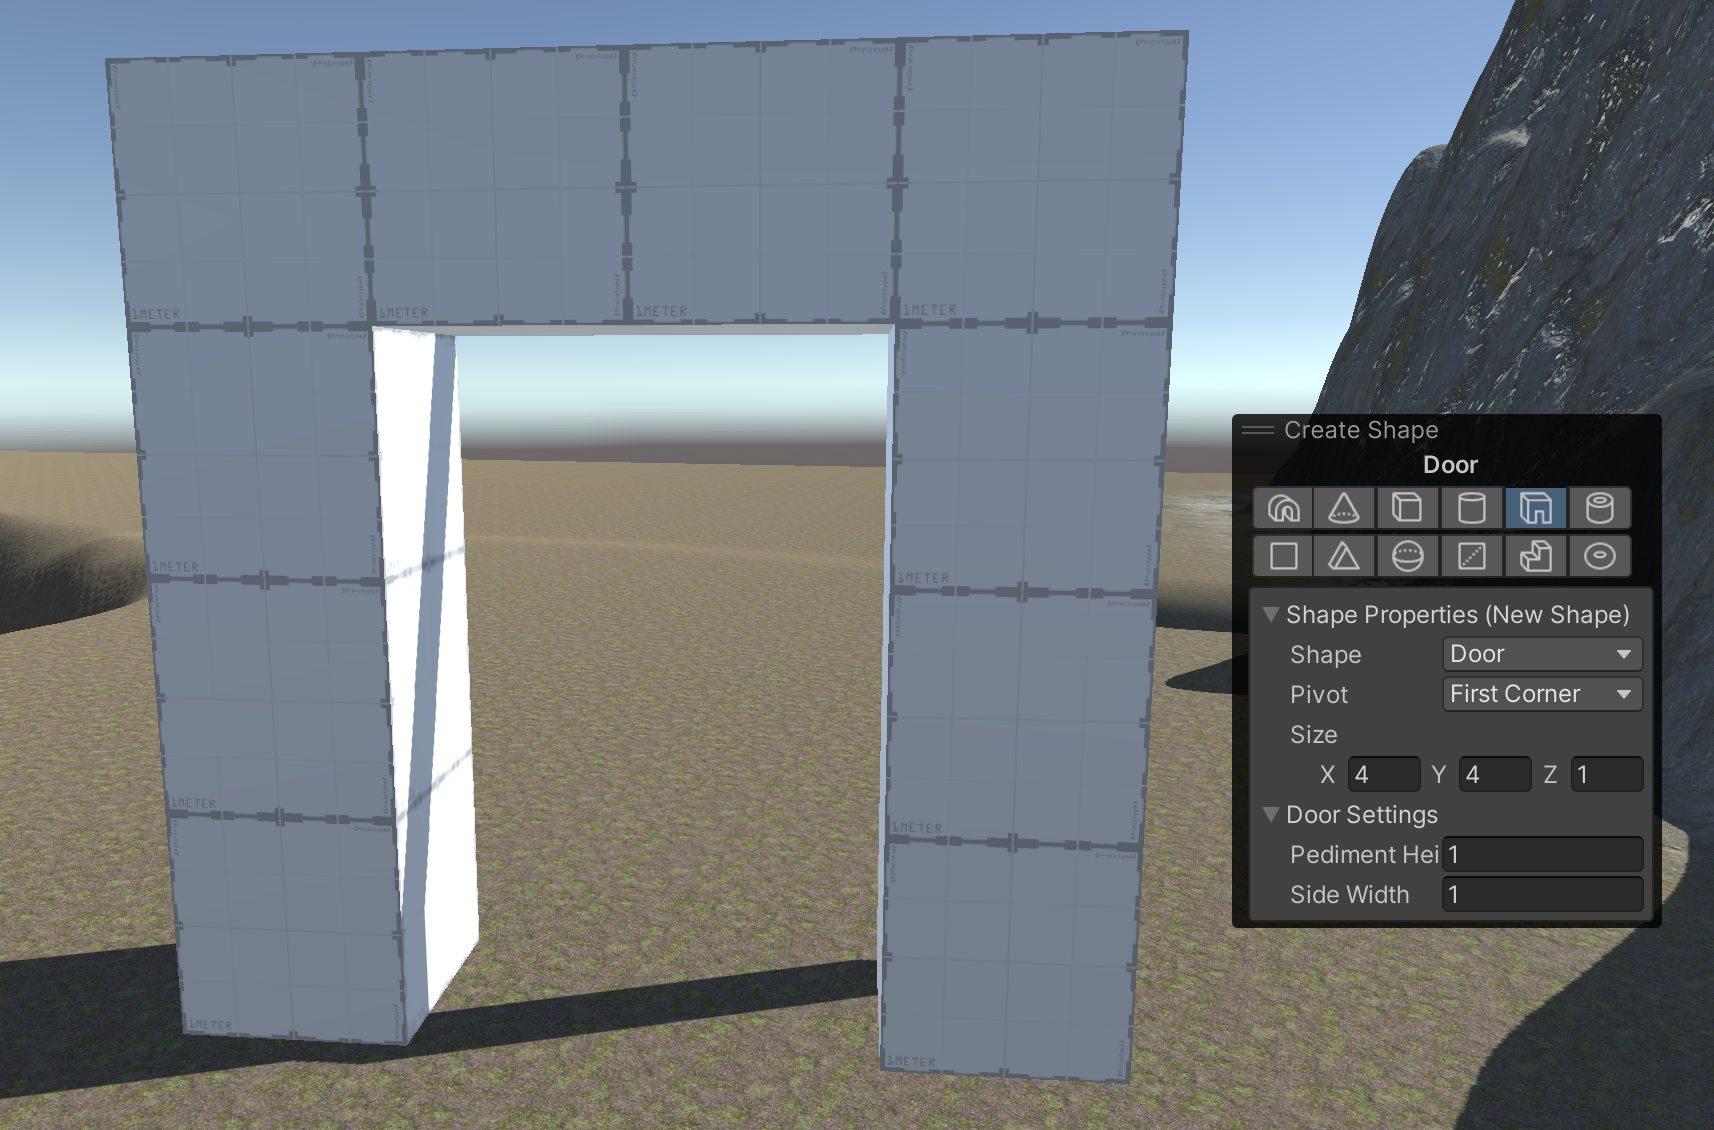The image size is (1714, 1130).
Task: Click the Size Z input field
Action: (x=1606, y=774)
